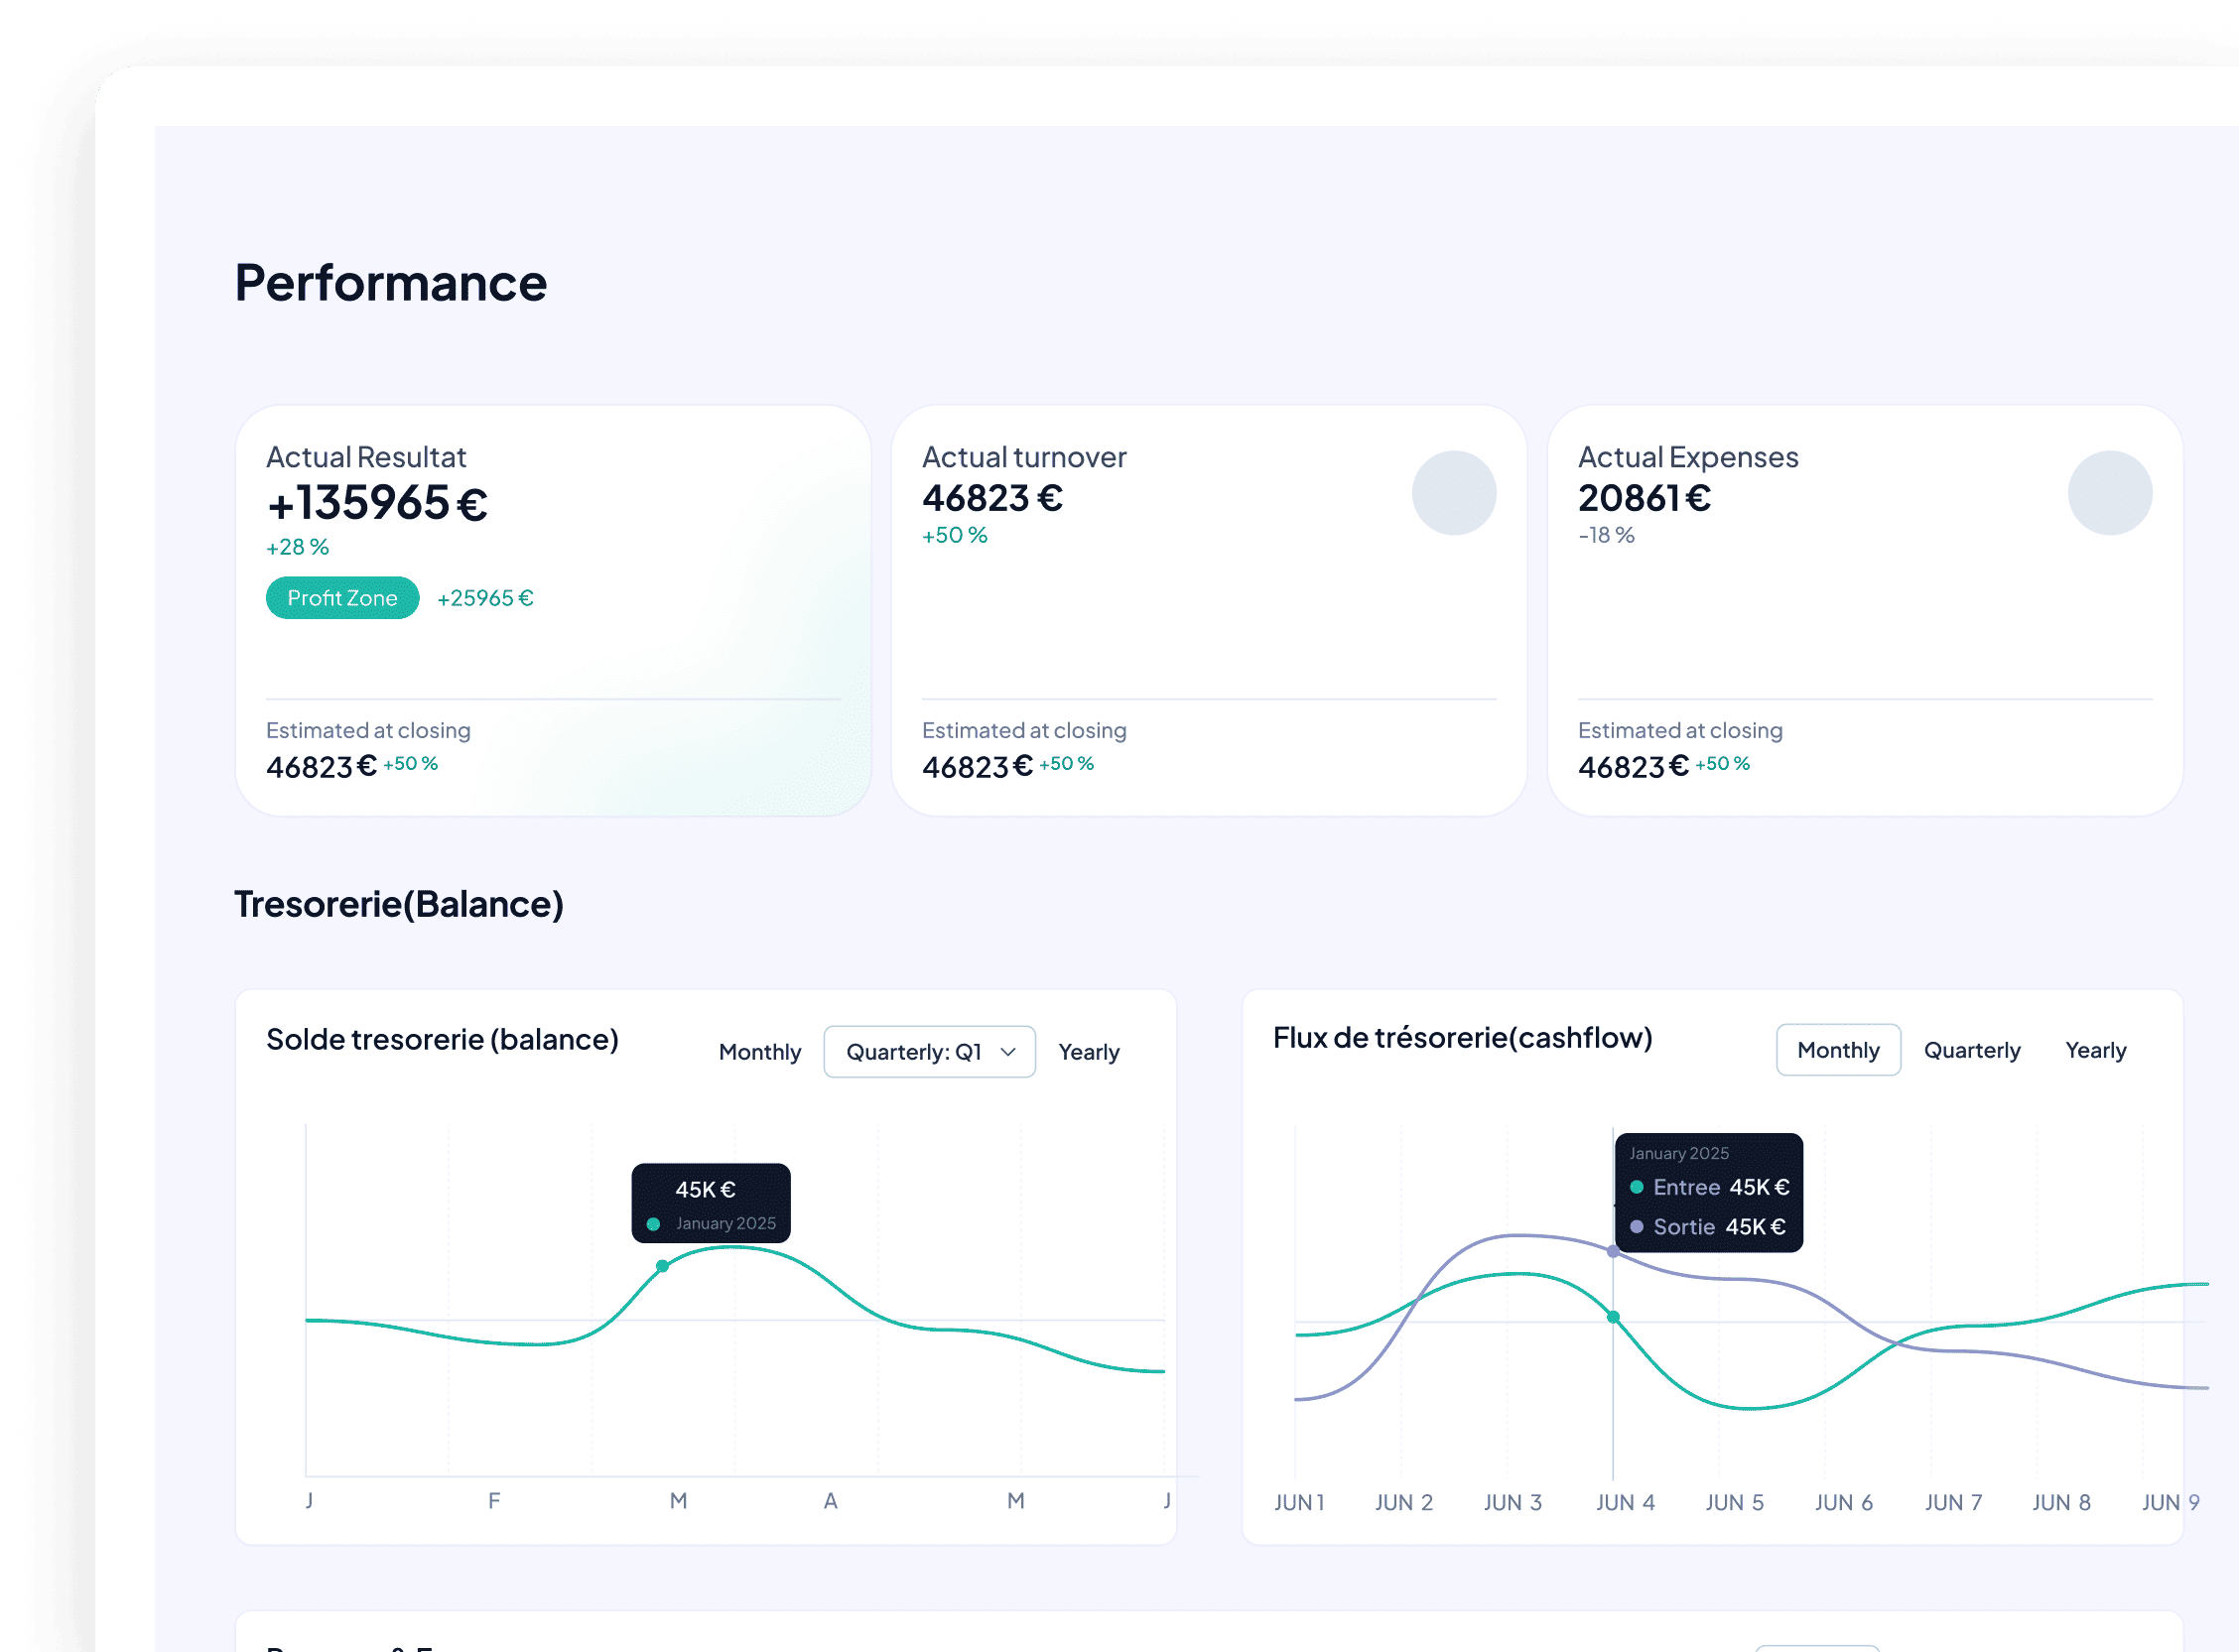Click the F month label on balance chart
The image size is (2239, 1652).
coord(494,1500)
